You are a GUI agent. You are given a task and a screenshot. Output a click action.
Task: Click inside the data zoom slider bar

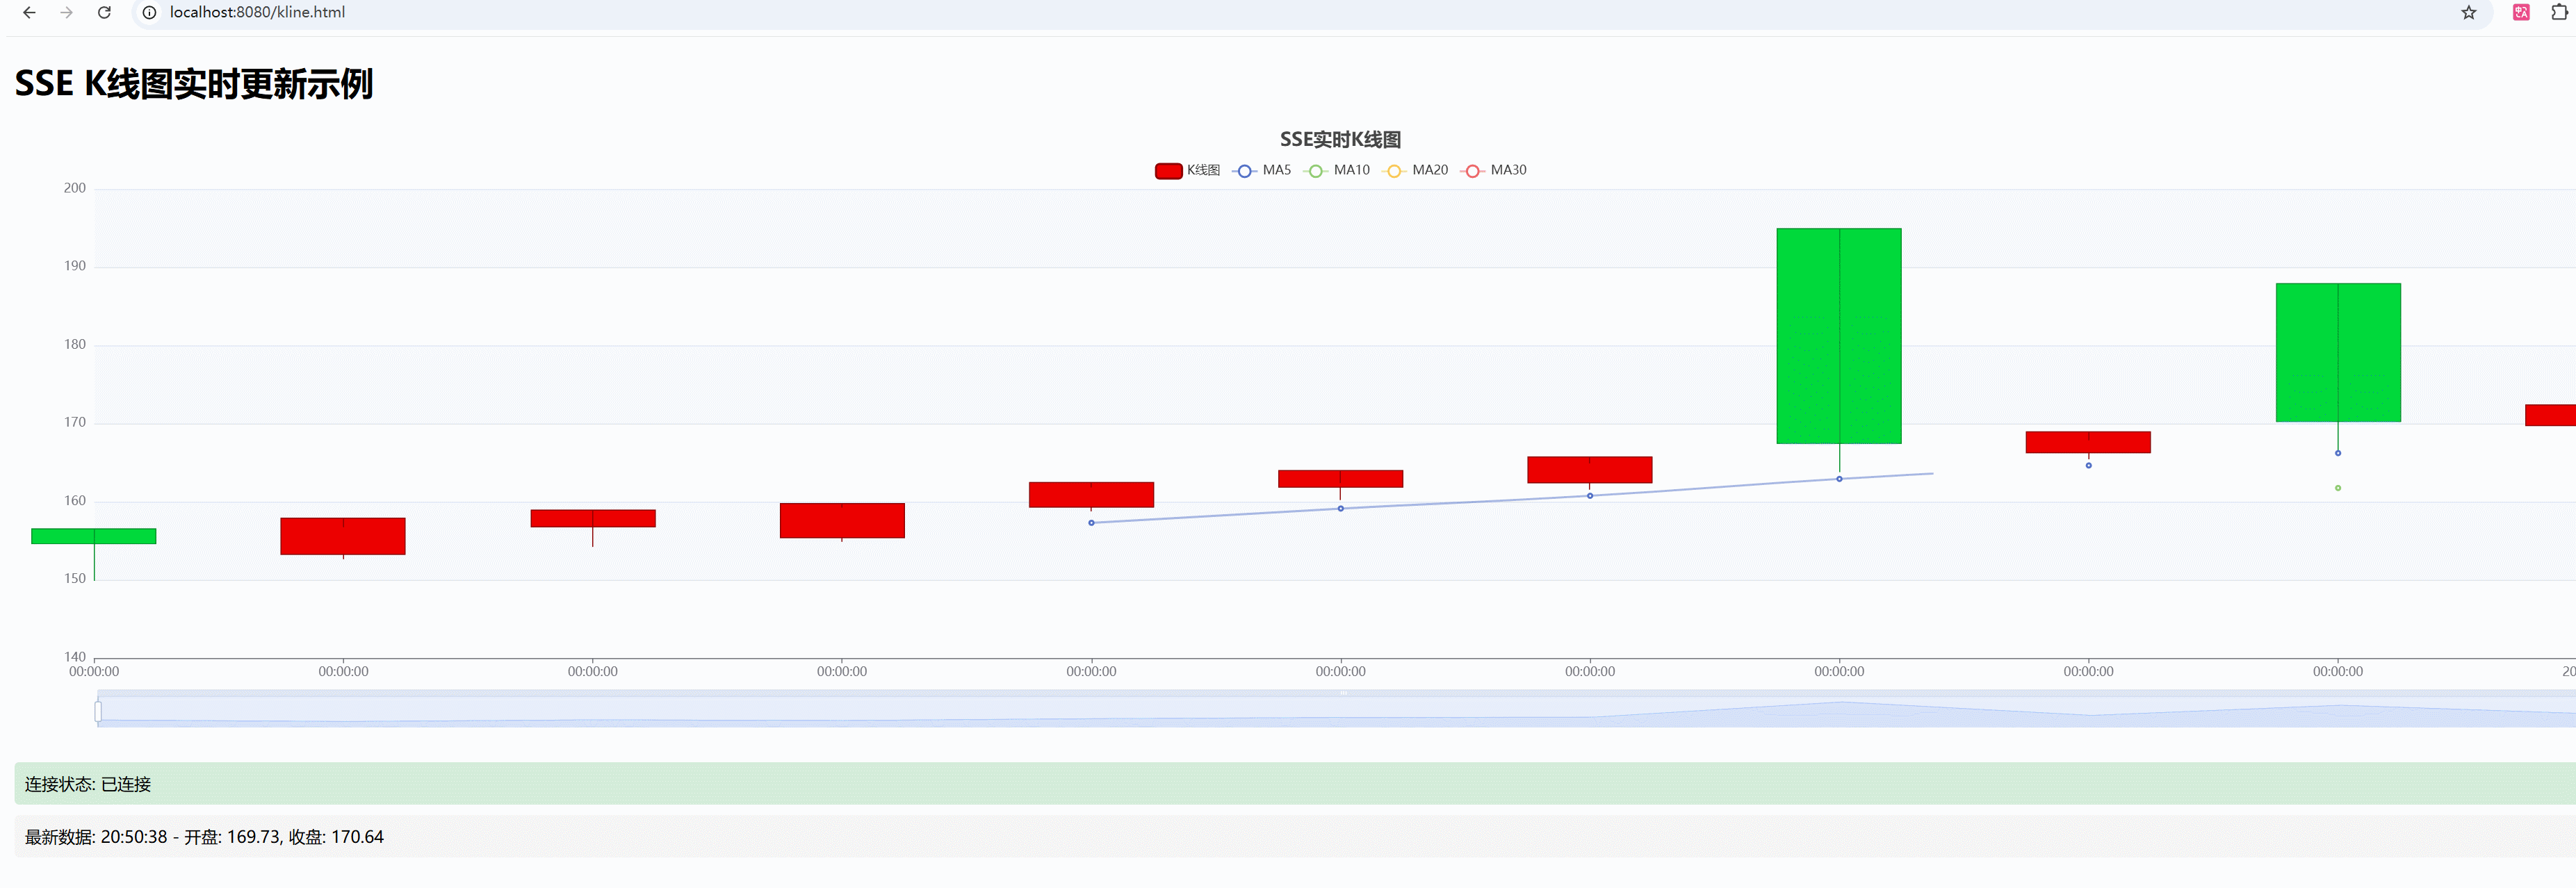(x=1300, y=712)
